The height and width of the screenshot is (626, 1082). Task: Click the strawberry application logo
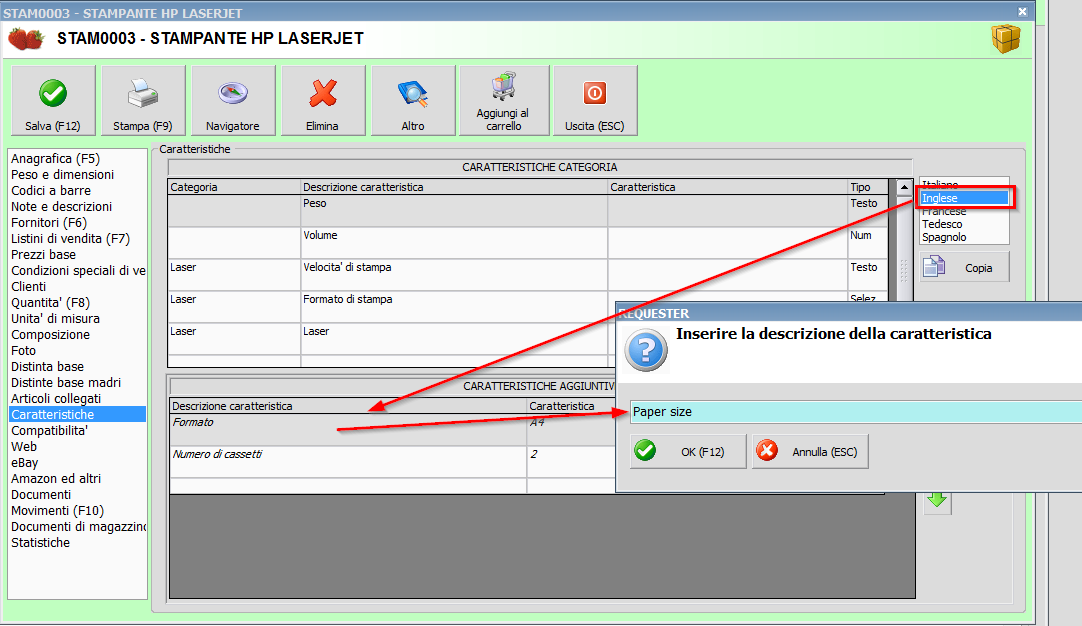pyautogui.click(x=26, y=39)
